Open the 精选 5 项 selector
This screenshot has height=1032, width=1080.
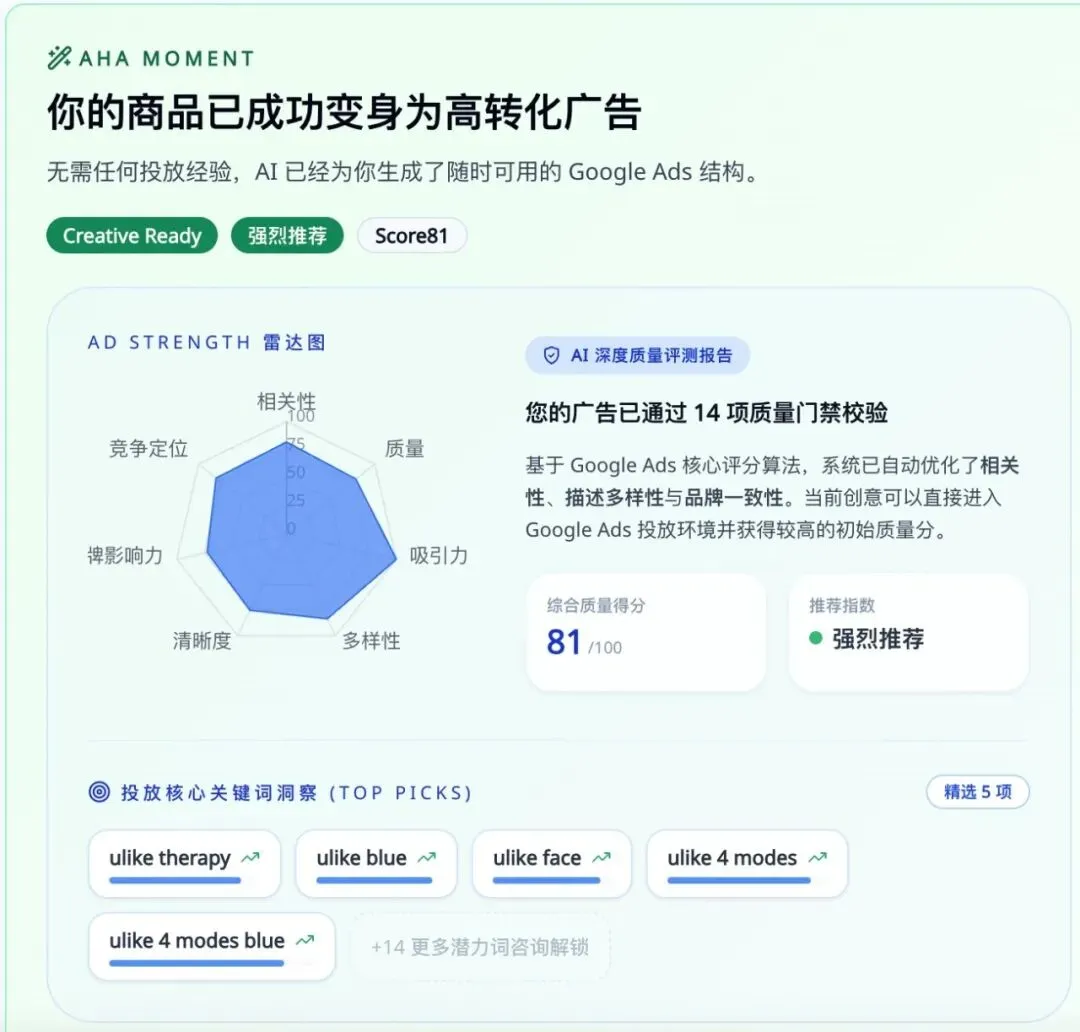coord(977,792)
